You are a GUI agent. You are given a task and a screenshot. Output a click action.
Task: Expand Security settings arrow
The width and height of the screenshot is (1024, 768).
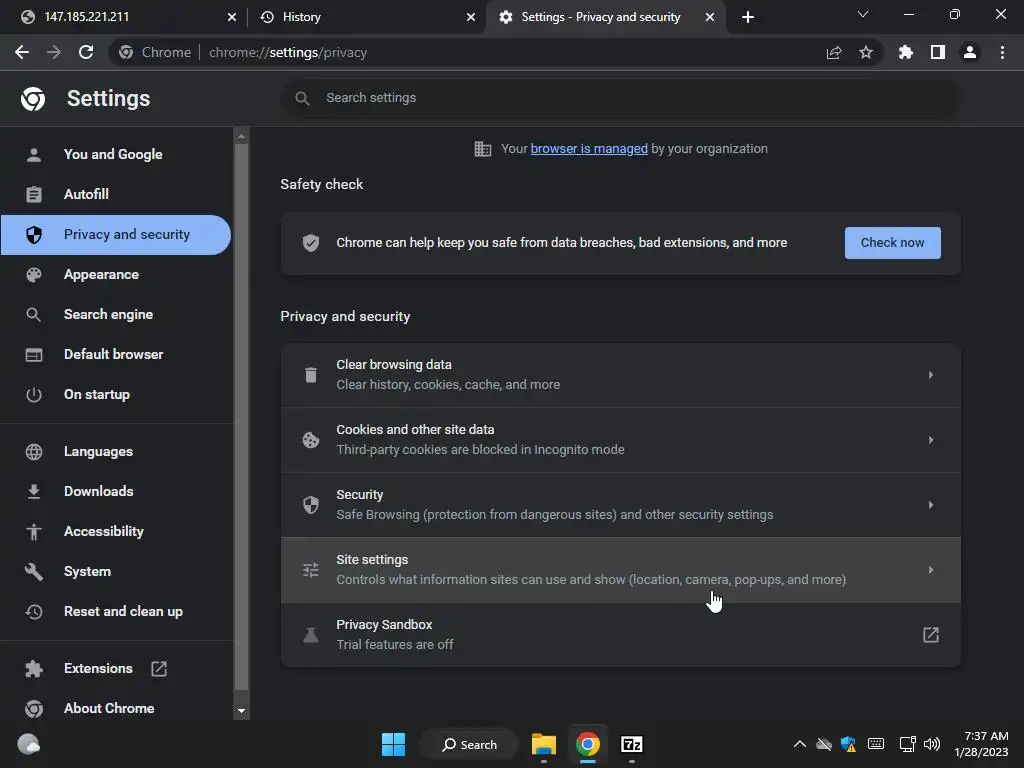click(931, 505)
